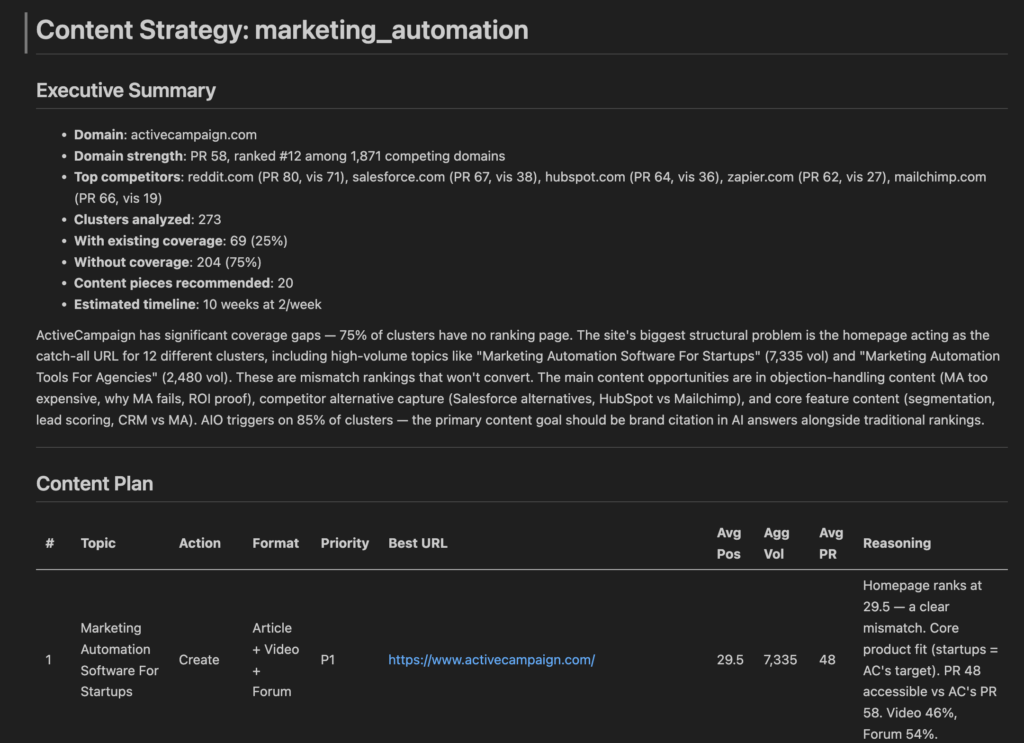Click the Executive Summary heading
This screenshot has height=743, width=1024.
(126, 90)
